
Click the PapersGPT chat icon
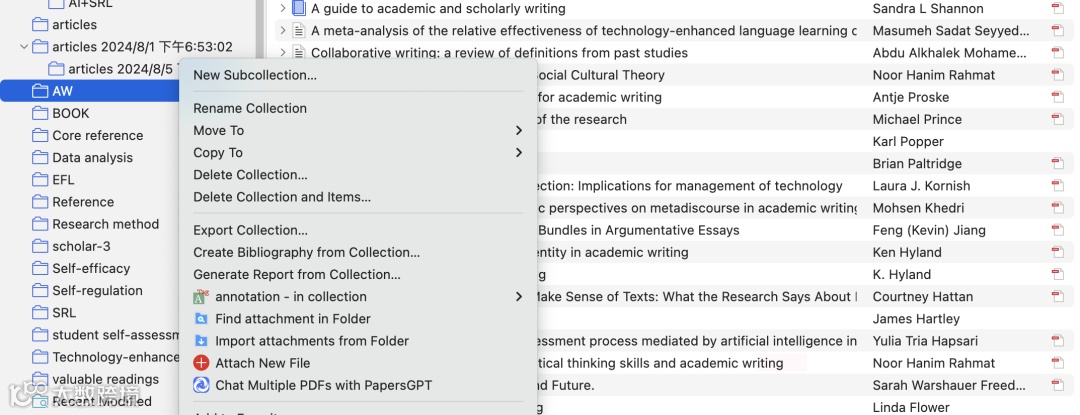200,385
